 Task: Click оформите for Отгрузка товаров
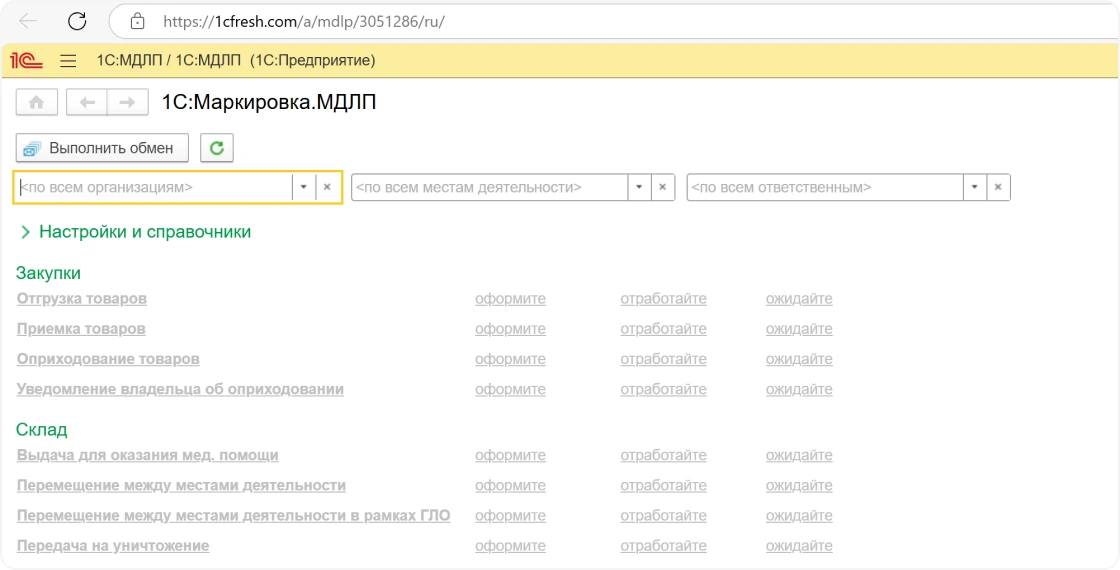pos(510,299)
